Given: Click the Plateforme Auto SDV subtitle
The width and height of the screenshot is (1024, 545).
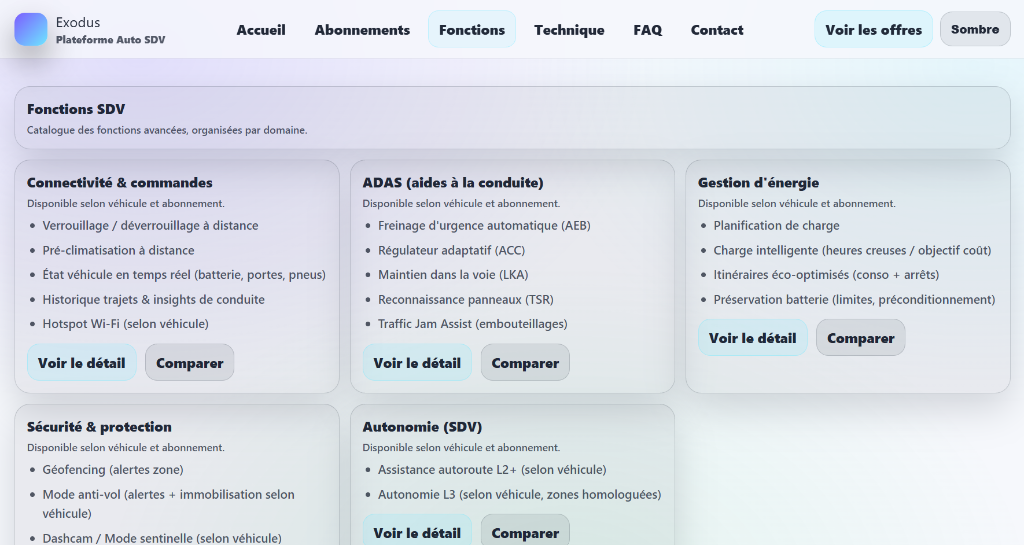Looking at the screenshot, I should (110, 40).
